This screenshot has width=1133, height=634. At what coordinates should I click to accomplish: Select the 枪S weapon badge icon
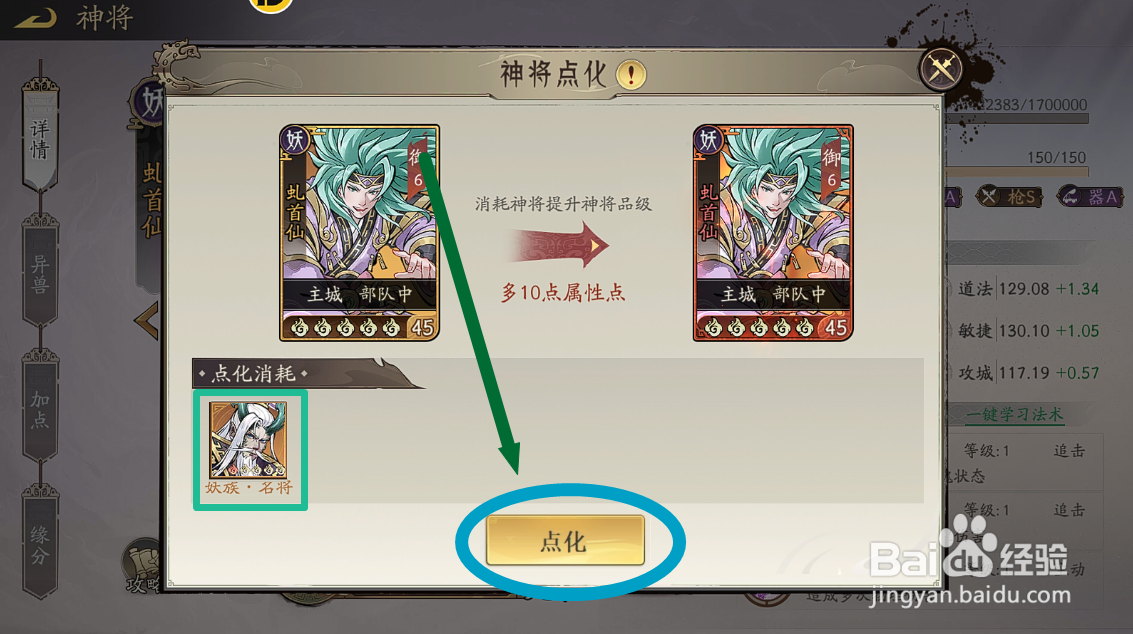pos(1009,197)
